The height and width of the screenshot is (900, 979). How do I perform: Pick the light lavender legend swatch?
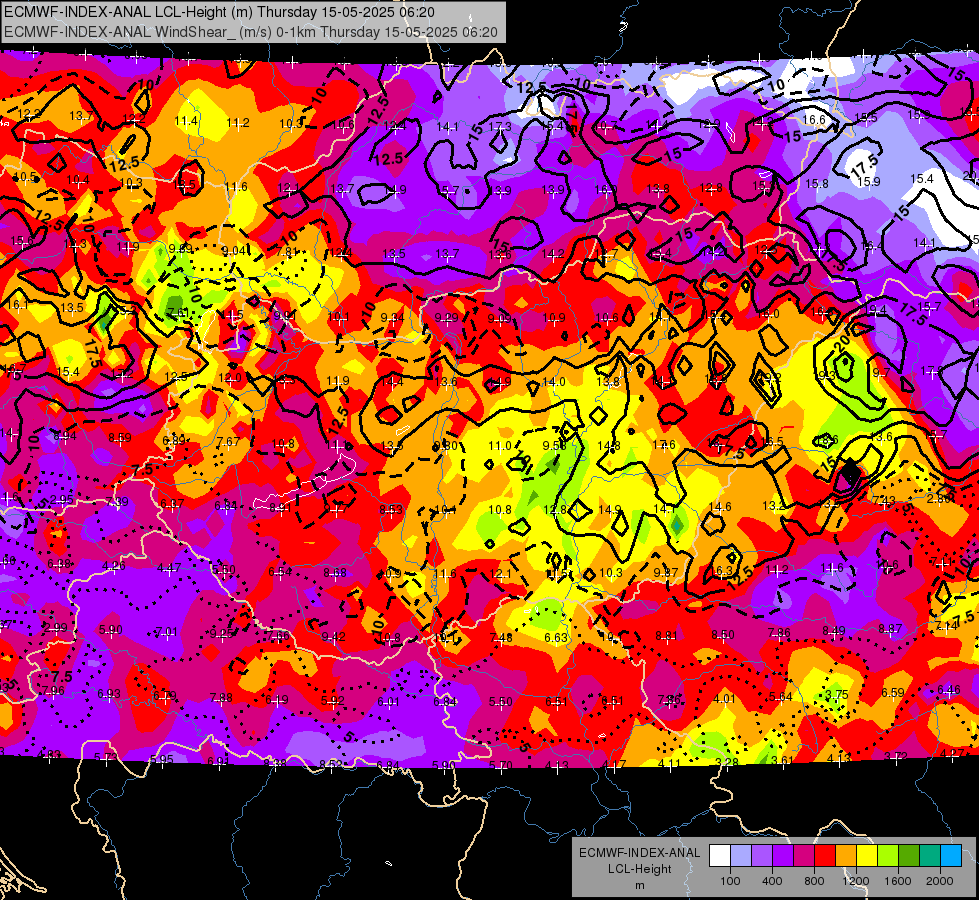point(741,856)
